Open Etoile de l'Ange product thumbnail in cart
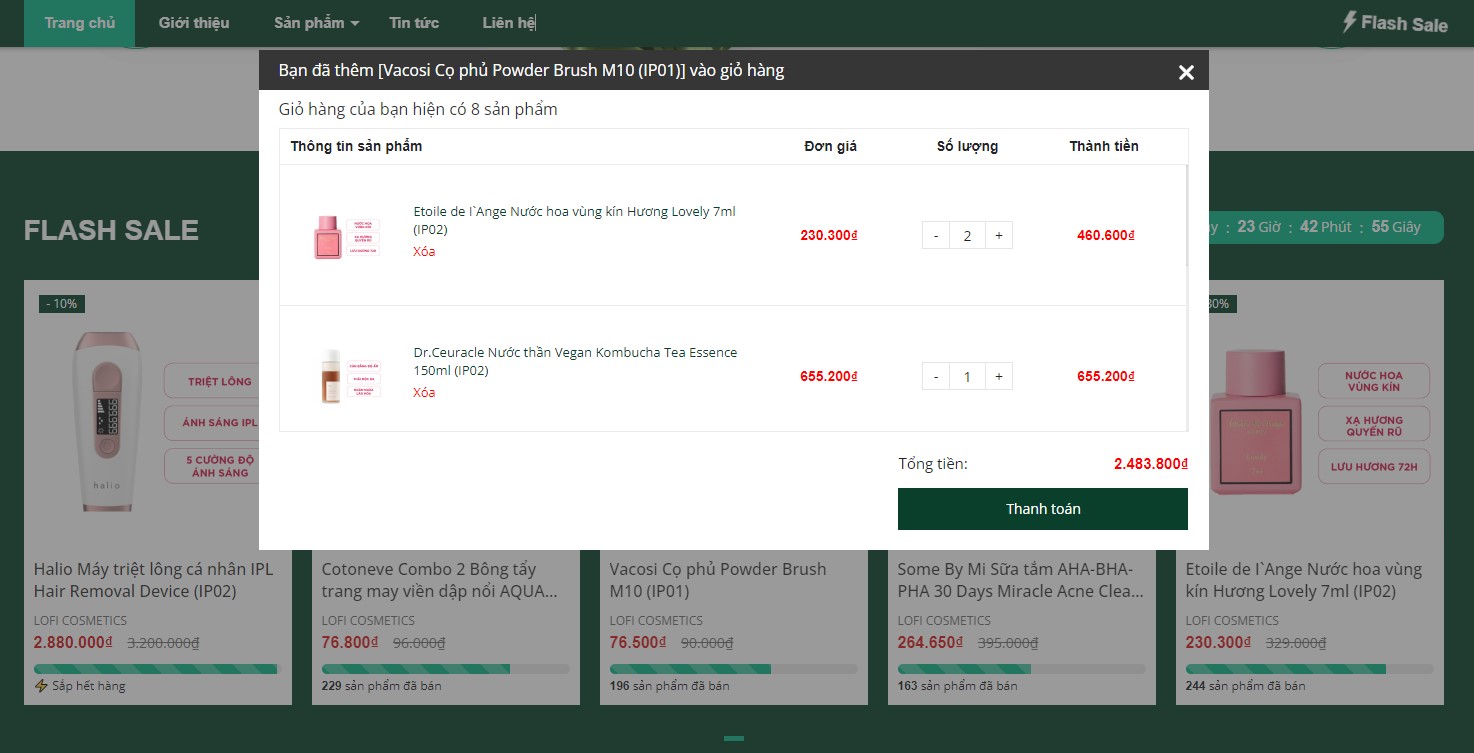 point(347,237)
